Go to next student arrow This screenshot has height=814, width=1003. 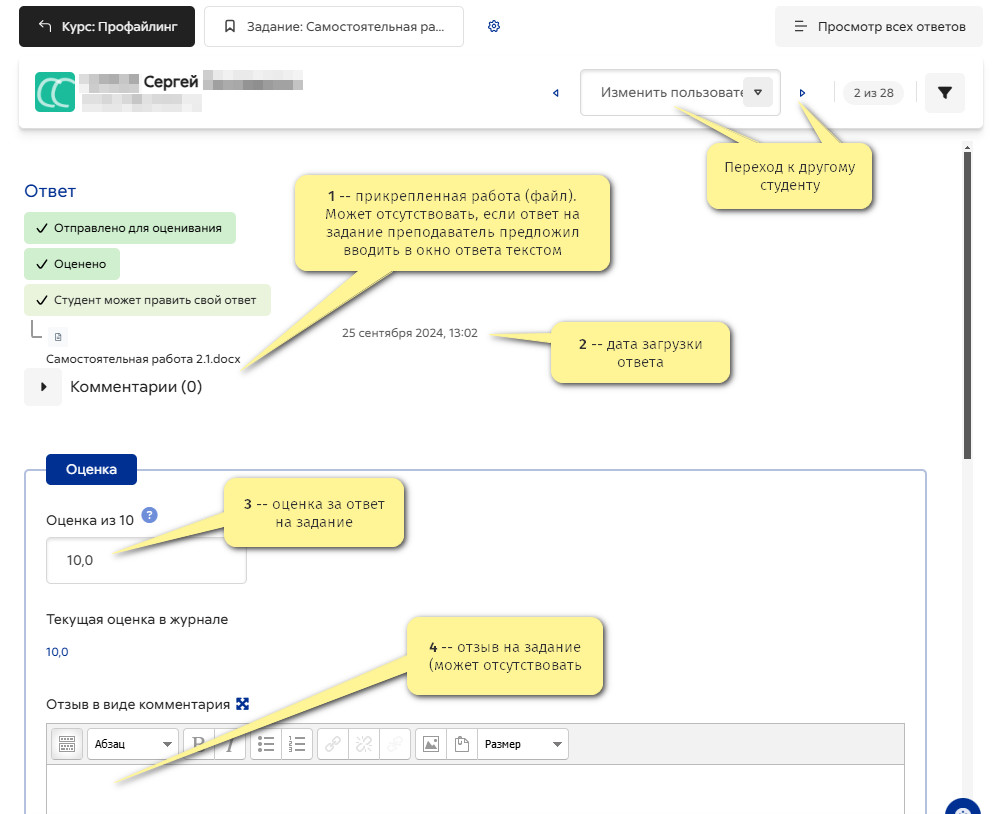pyautogui.click(x=802, y=93)
